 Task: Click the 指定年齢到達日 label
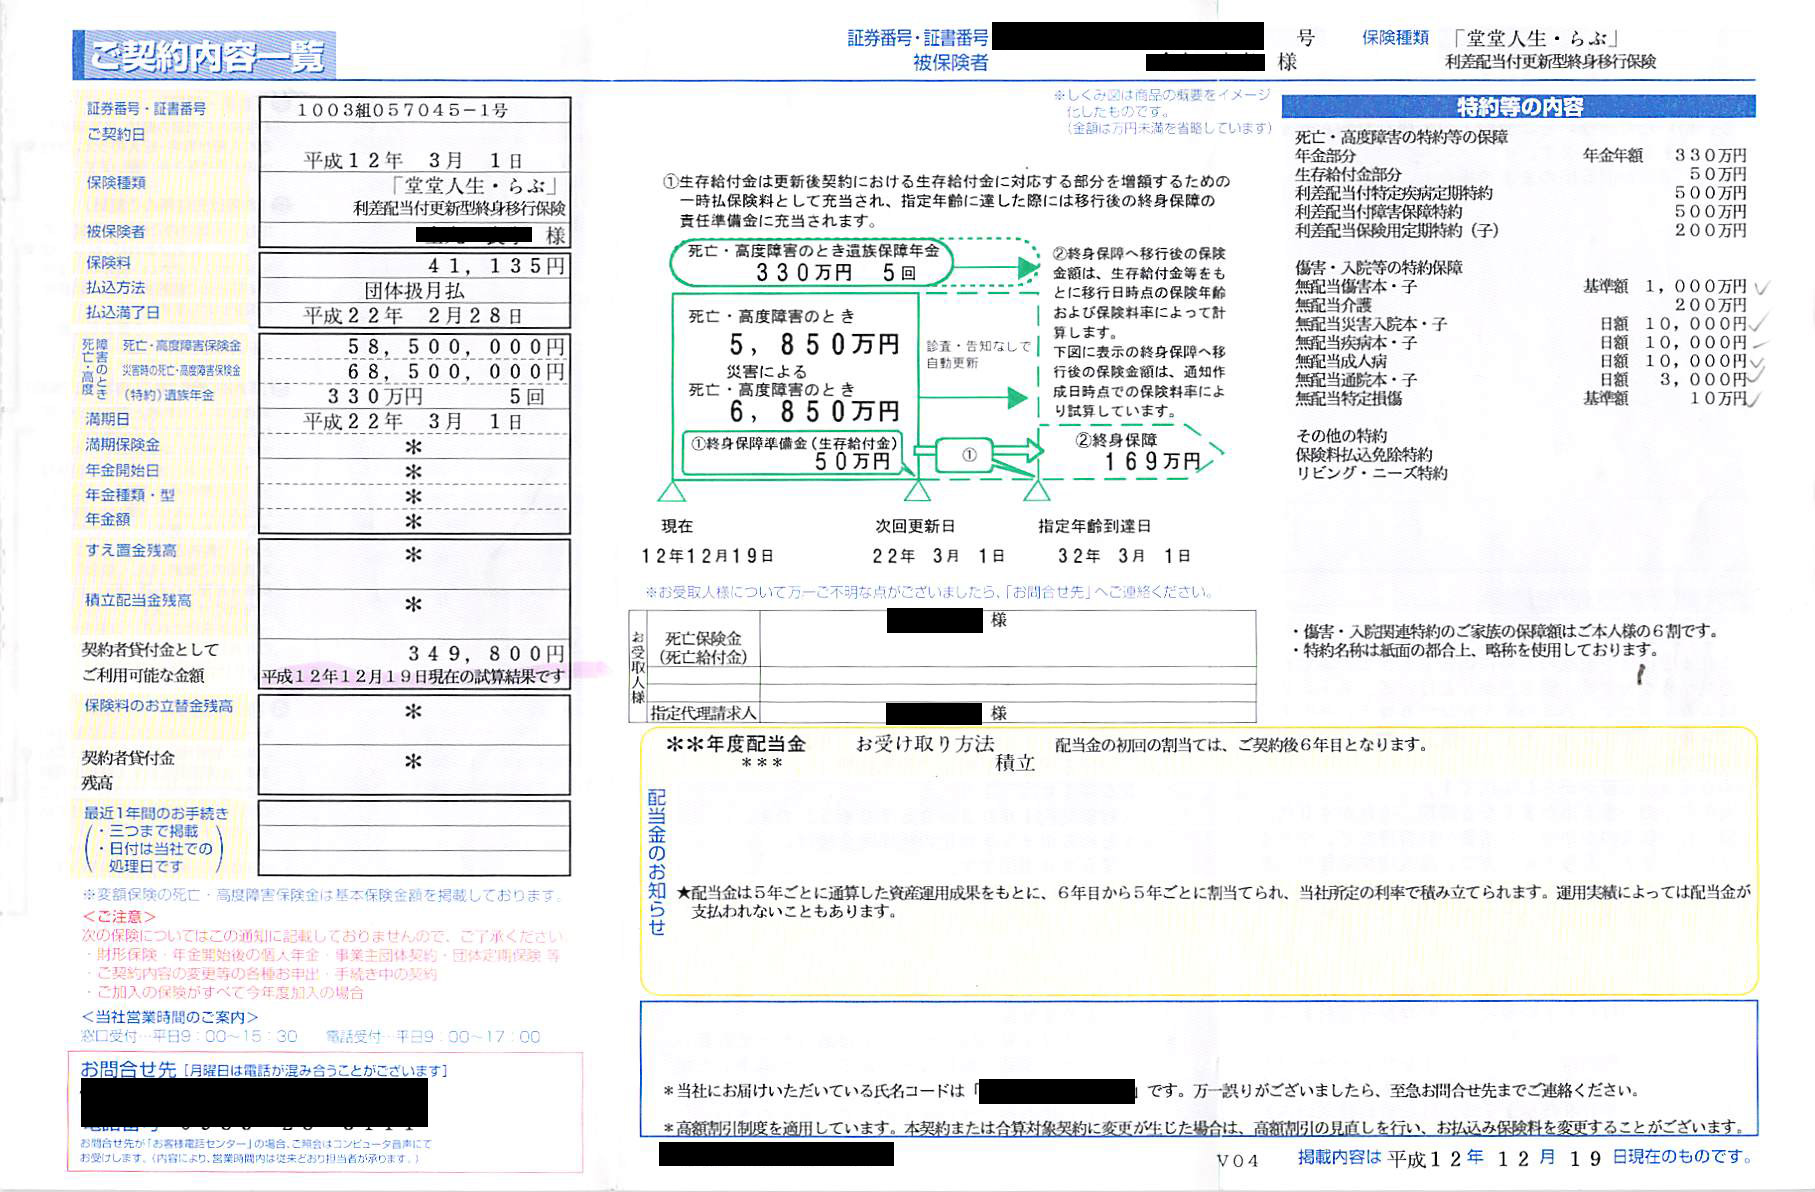point(1094,526)
